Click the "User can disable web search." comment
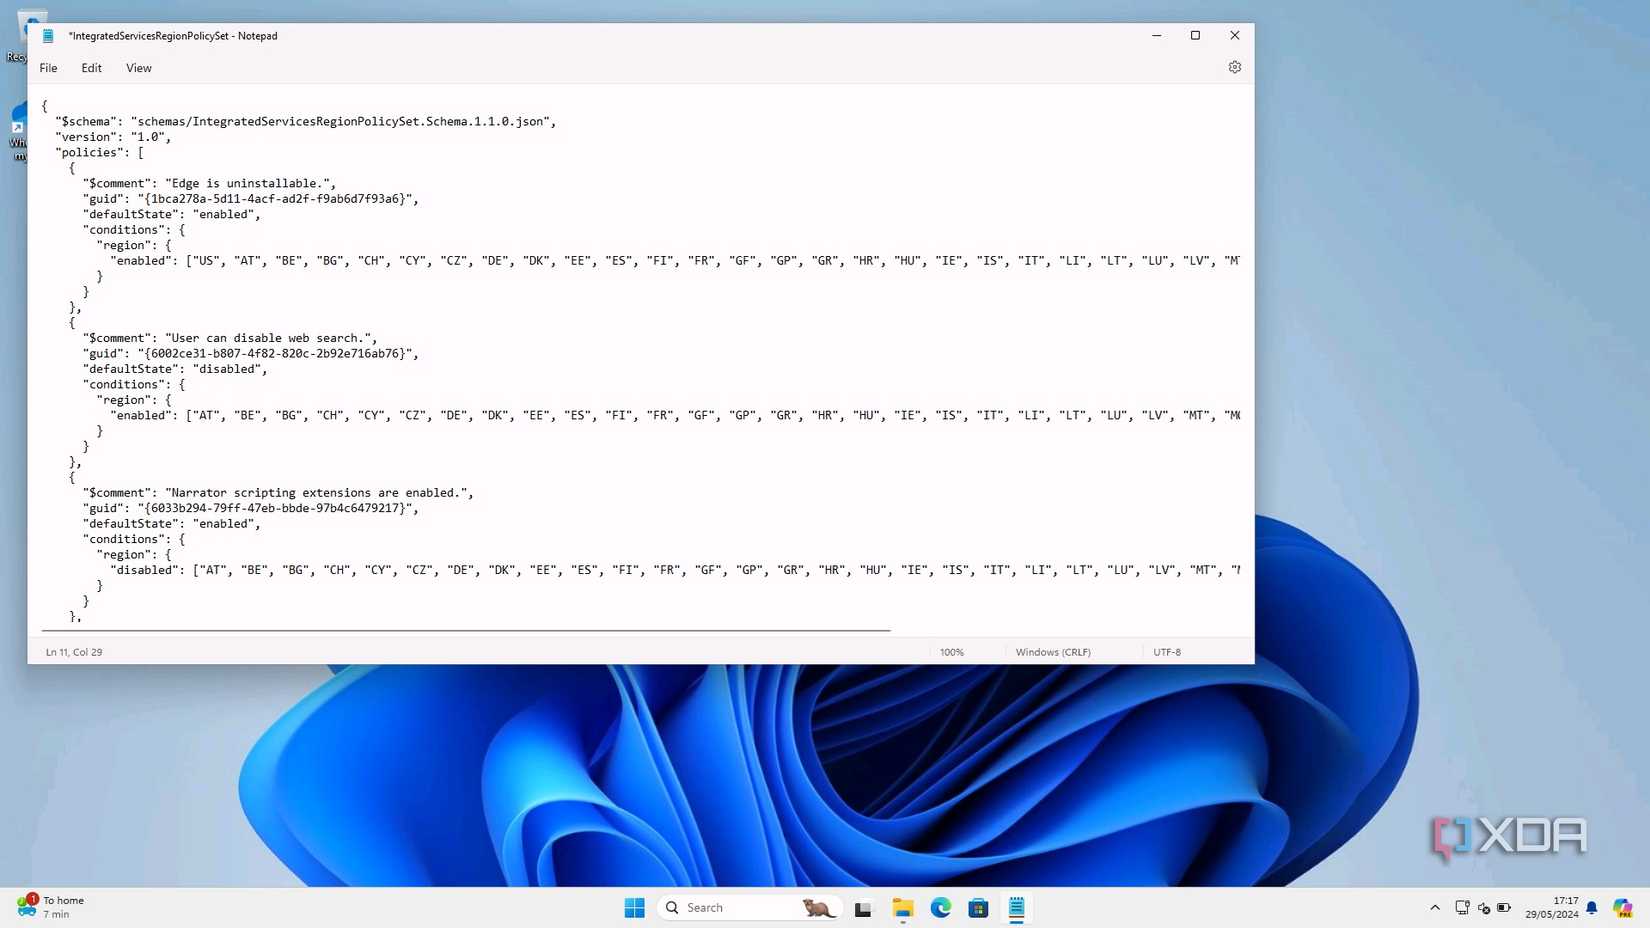 click(230, 338)
